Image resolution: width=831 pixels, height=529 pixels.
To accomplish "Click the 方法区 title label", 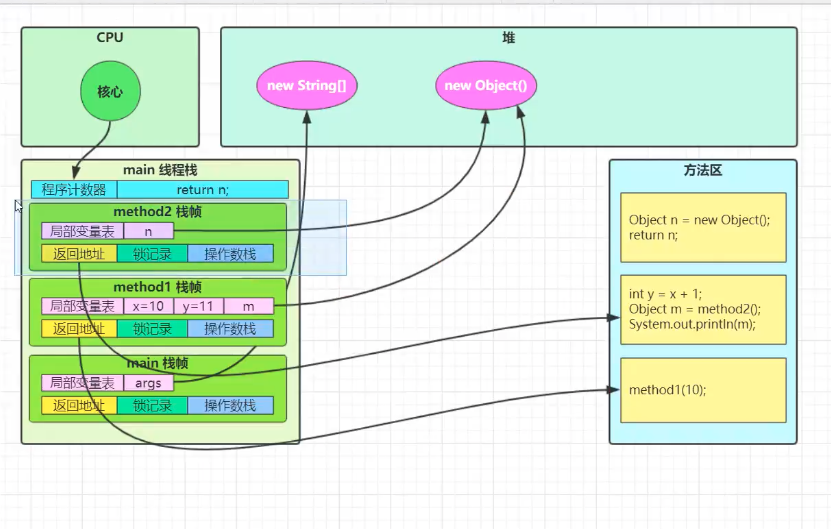I will 703,170.
